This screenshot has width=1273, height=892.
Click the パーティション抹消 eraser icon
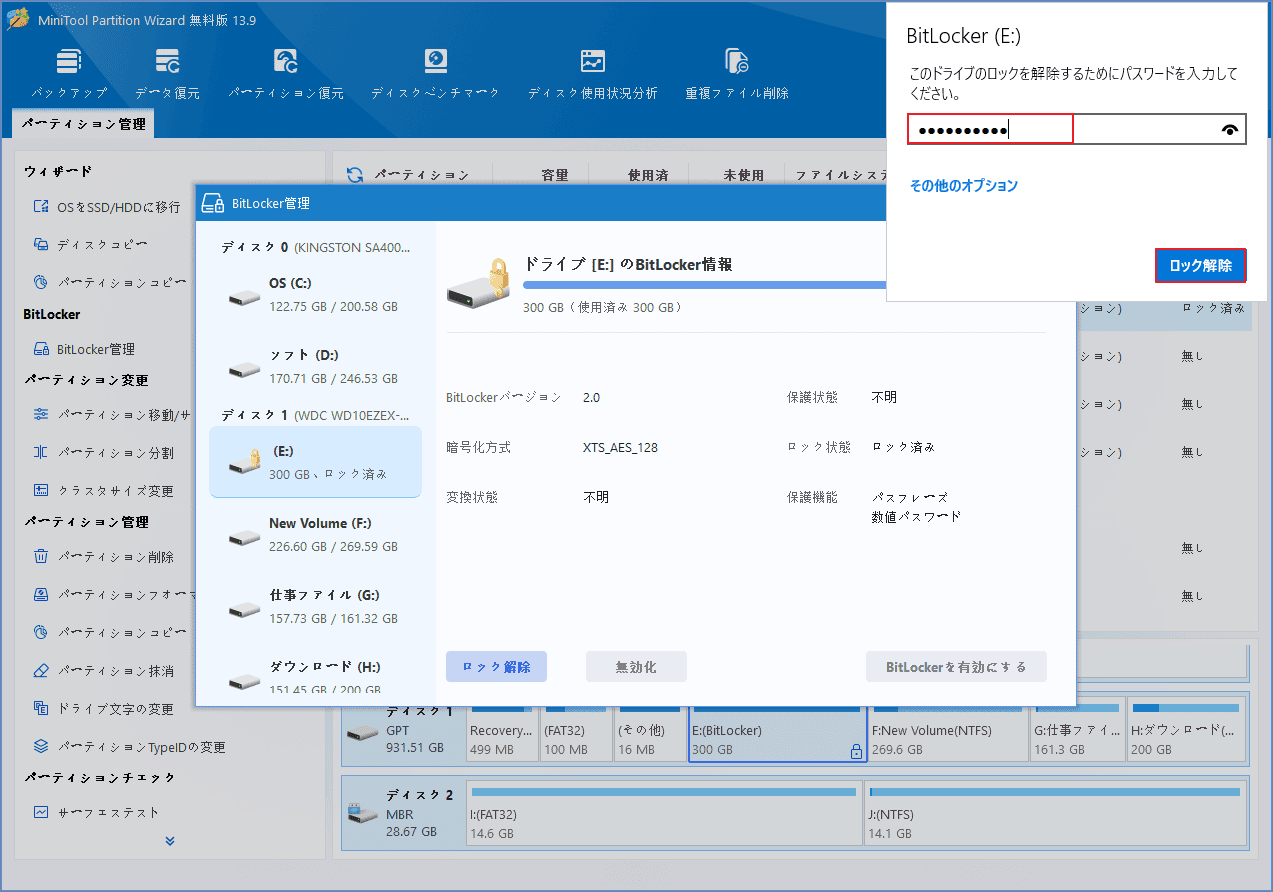pos(41,670)
